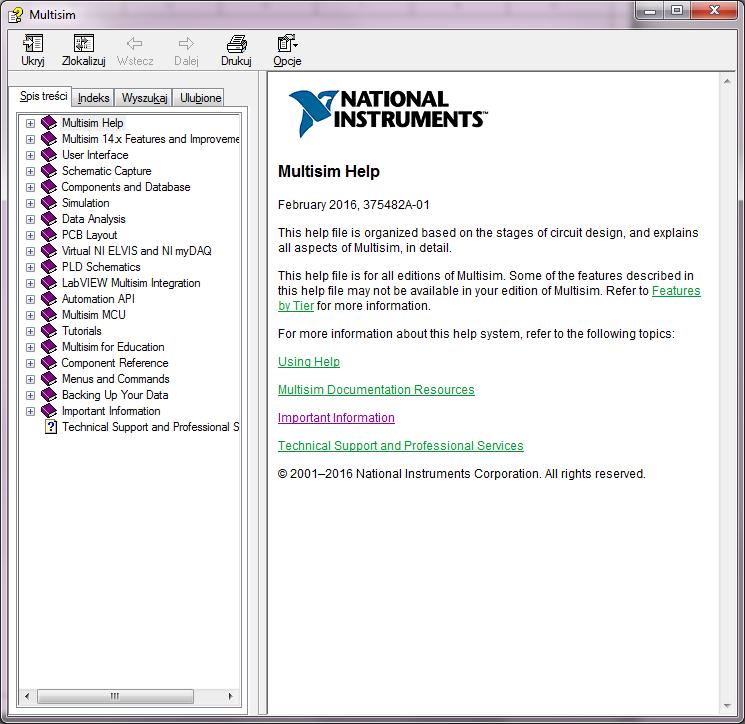Open the Features by Tier link
The image size is (745, 724).
676,291
